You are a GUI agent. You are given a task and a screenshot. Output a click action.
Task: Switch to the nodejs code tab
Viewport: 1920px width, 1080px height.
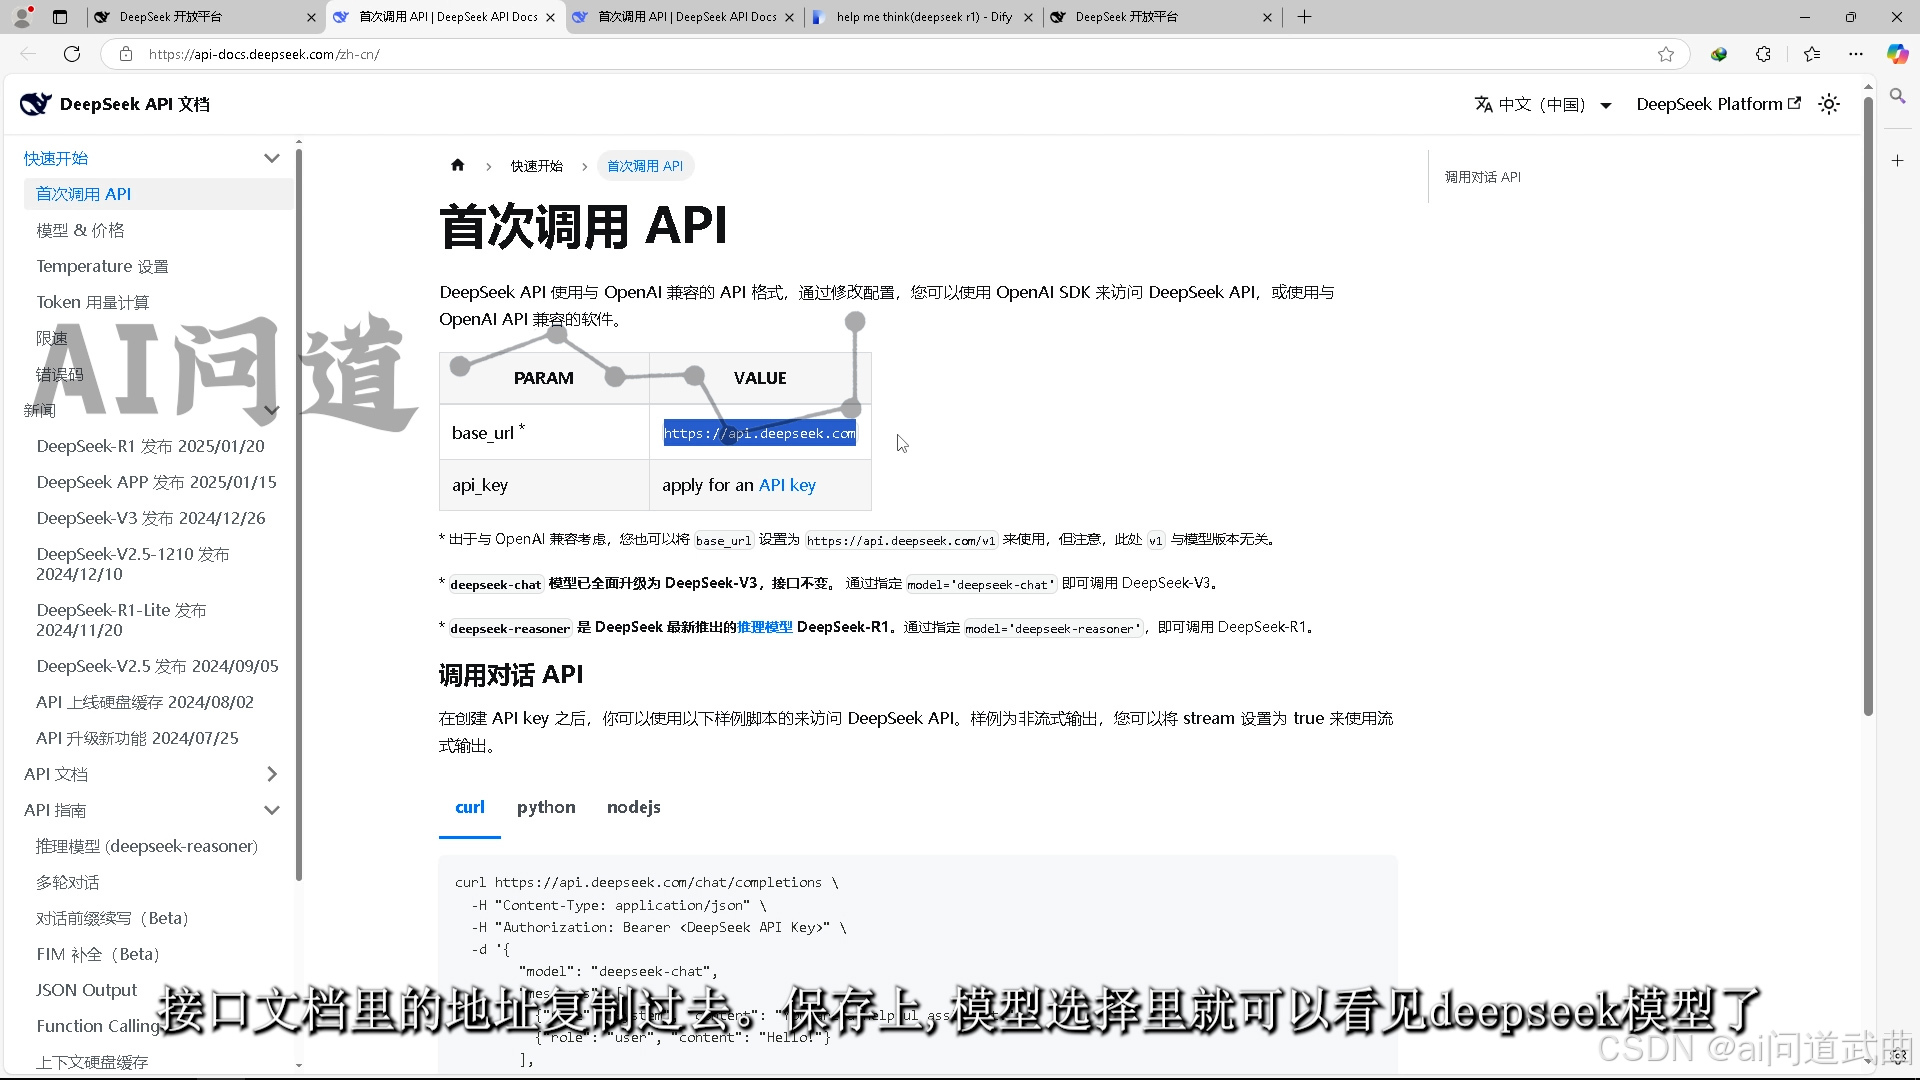tap(633, 807)
